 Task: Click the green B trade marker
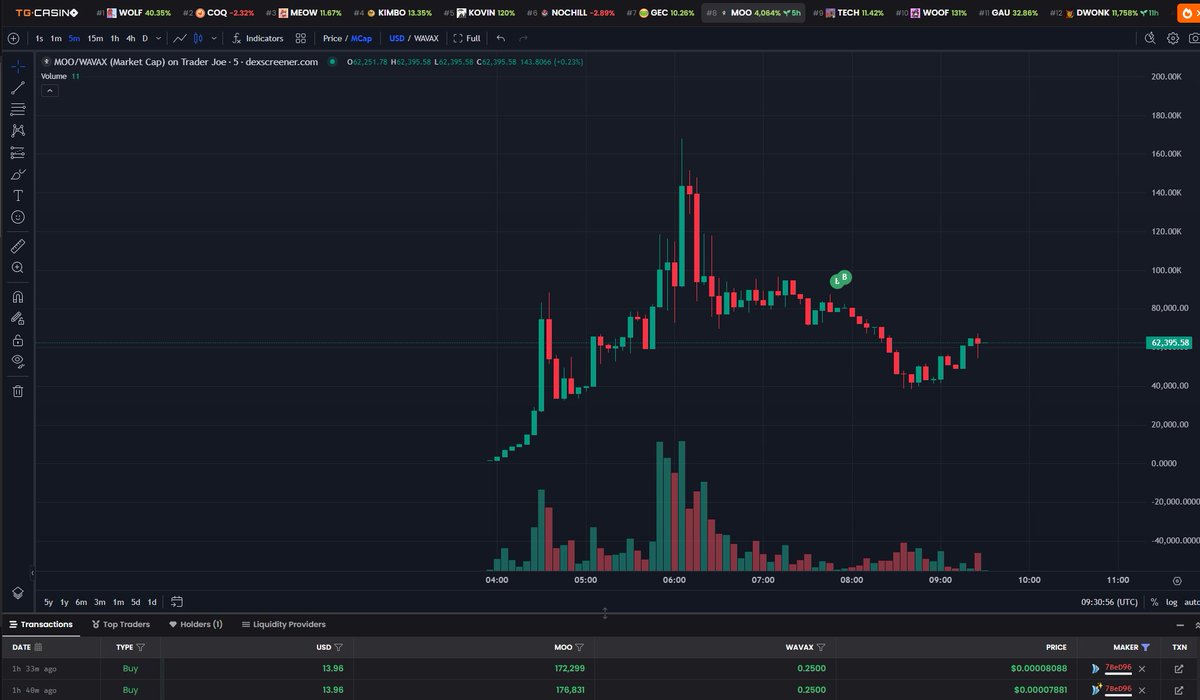(845, 276)
